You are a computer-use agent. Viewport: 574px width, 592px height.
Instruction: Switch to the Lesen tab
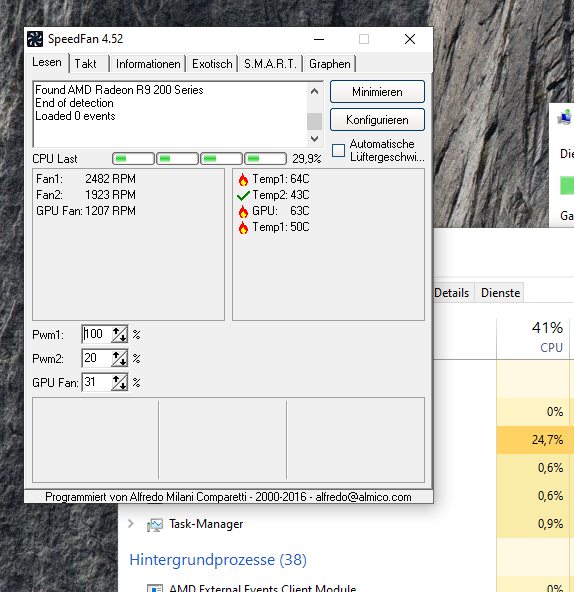(47, 62)
